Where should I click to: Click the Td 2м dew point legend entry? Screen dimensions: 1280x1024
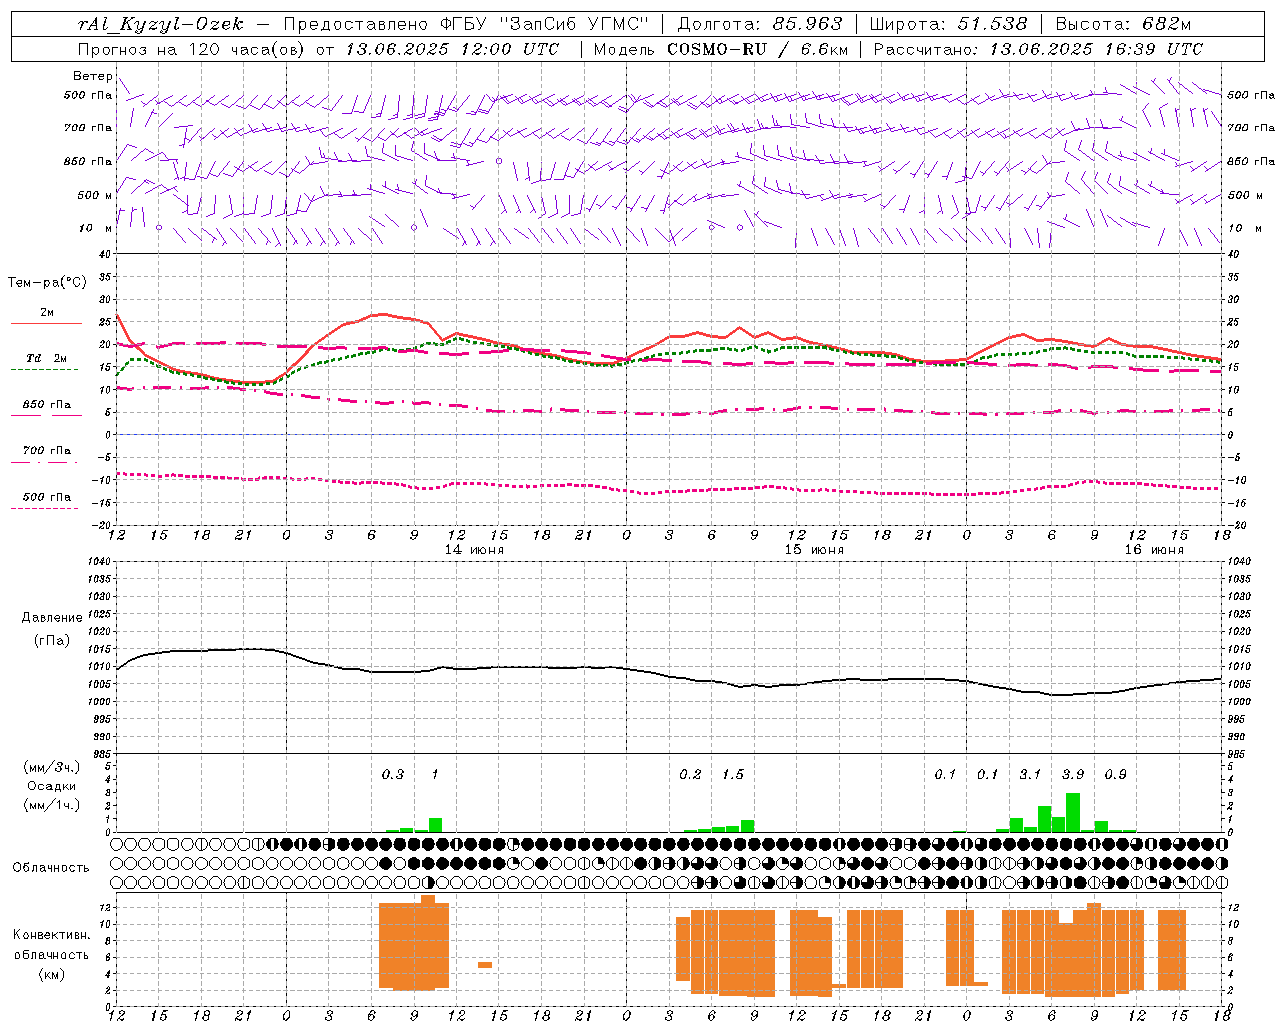coord(46,358)
